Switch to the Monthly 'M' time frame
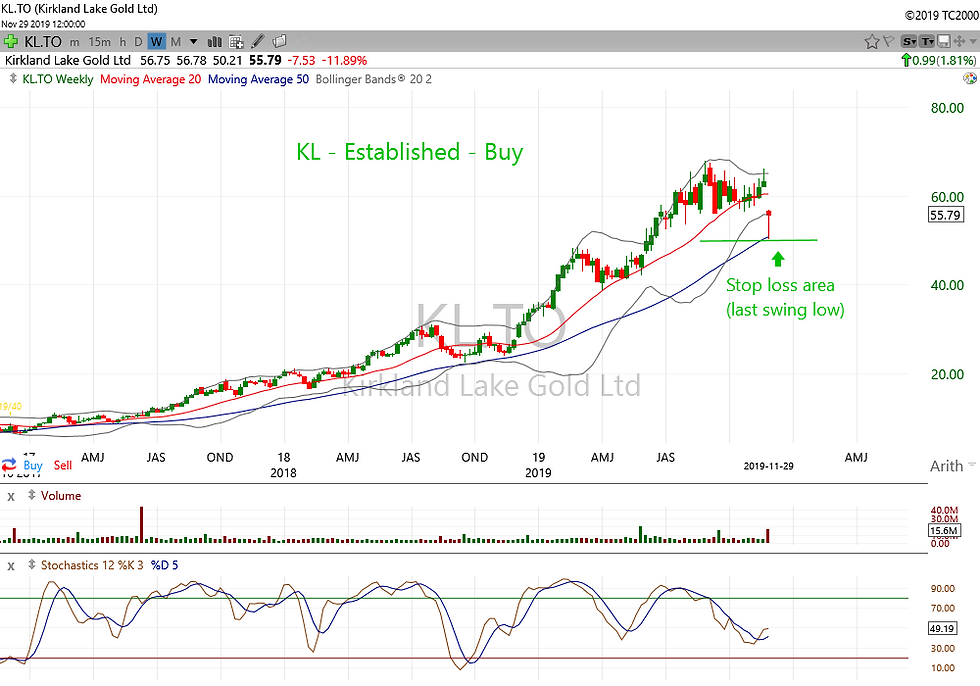The image size is (980, 686). 176,42
